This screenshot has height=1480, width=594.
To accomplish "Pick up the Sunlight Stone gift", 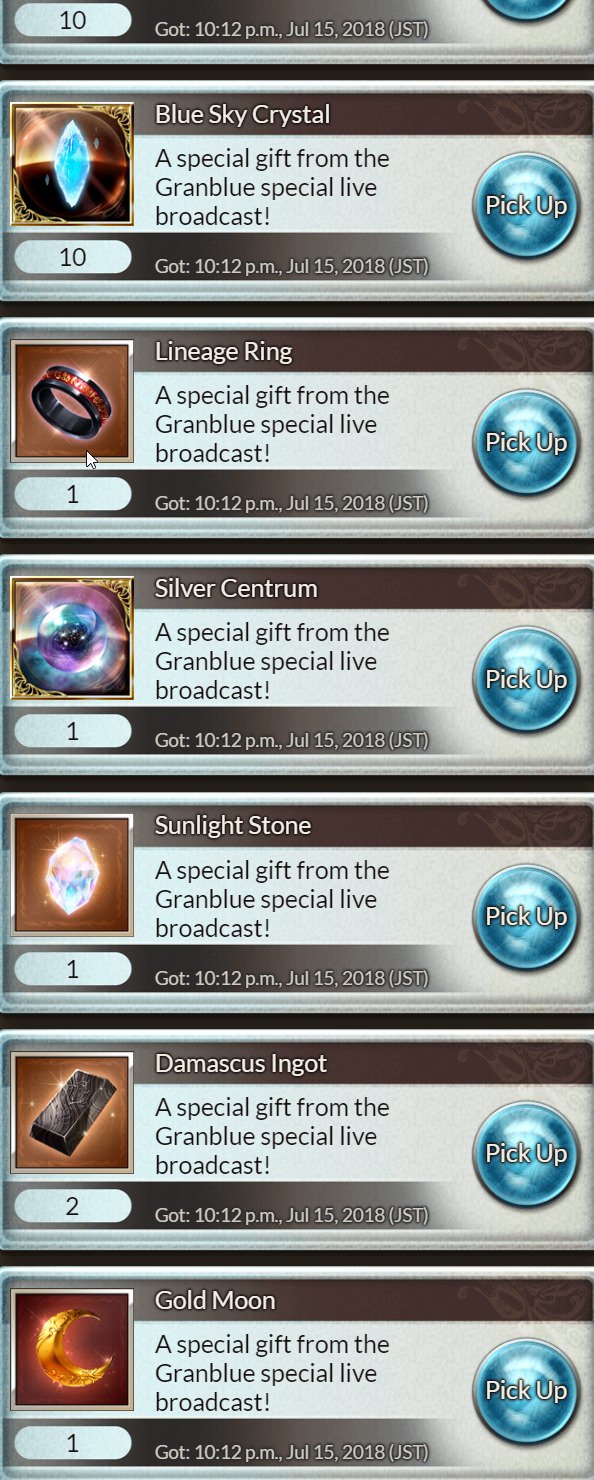I will [x=526, y=916].
